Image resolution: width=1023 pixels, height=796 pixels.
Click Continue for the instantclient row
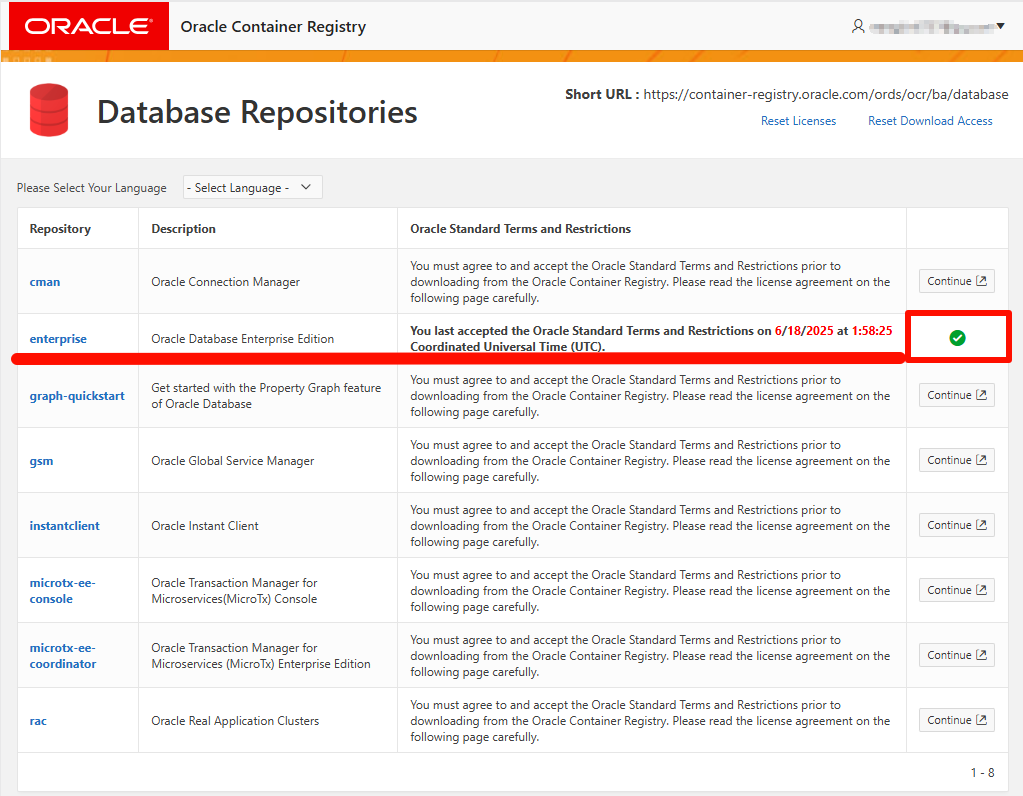(x=956, y=525)
